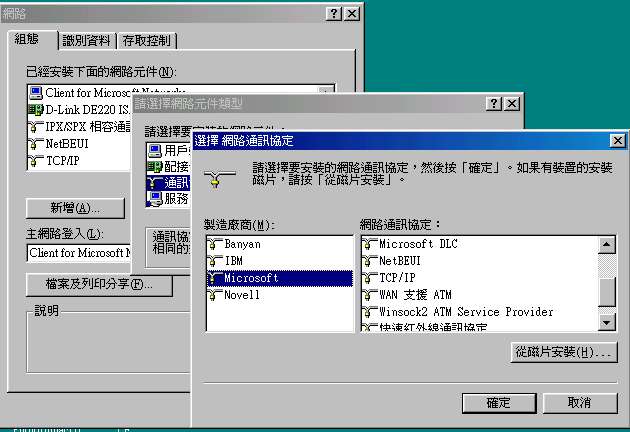Open the 存取控制 tab
The height and width of the screenshot is (432, 630).
(x=146, y=41)
